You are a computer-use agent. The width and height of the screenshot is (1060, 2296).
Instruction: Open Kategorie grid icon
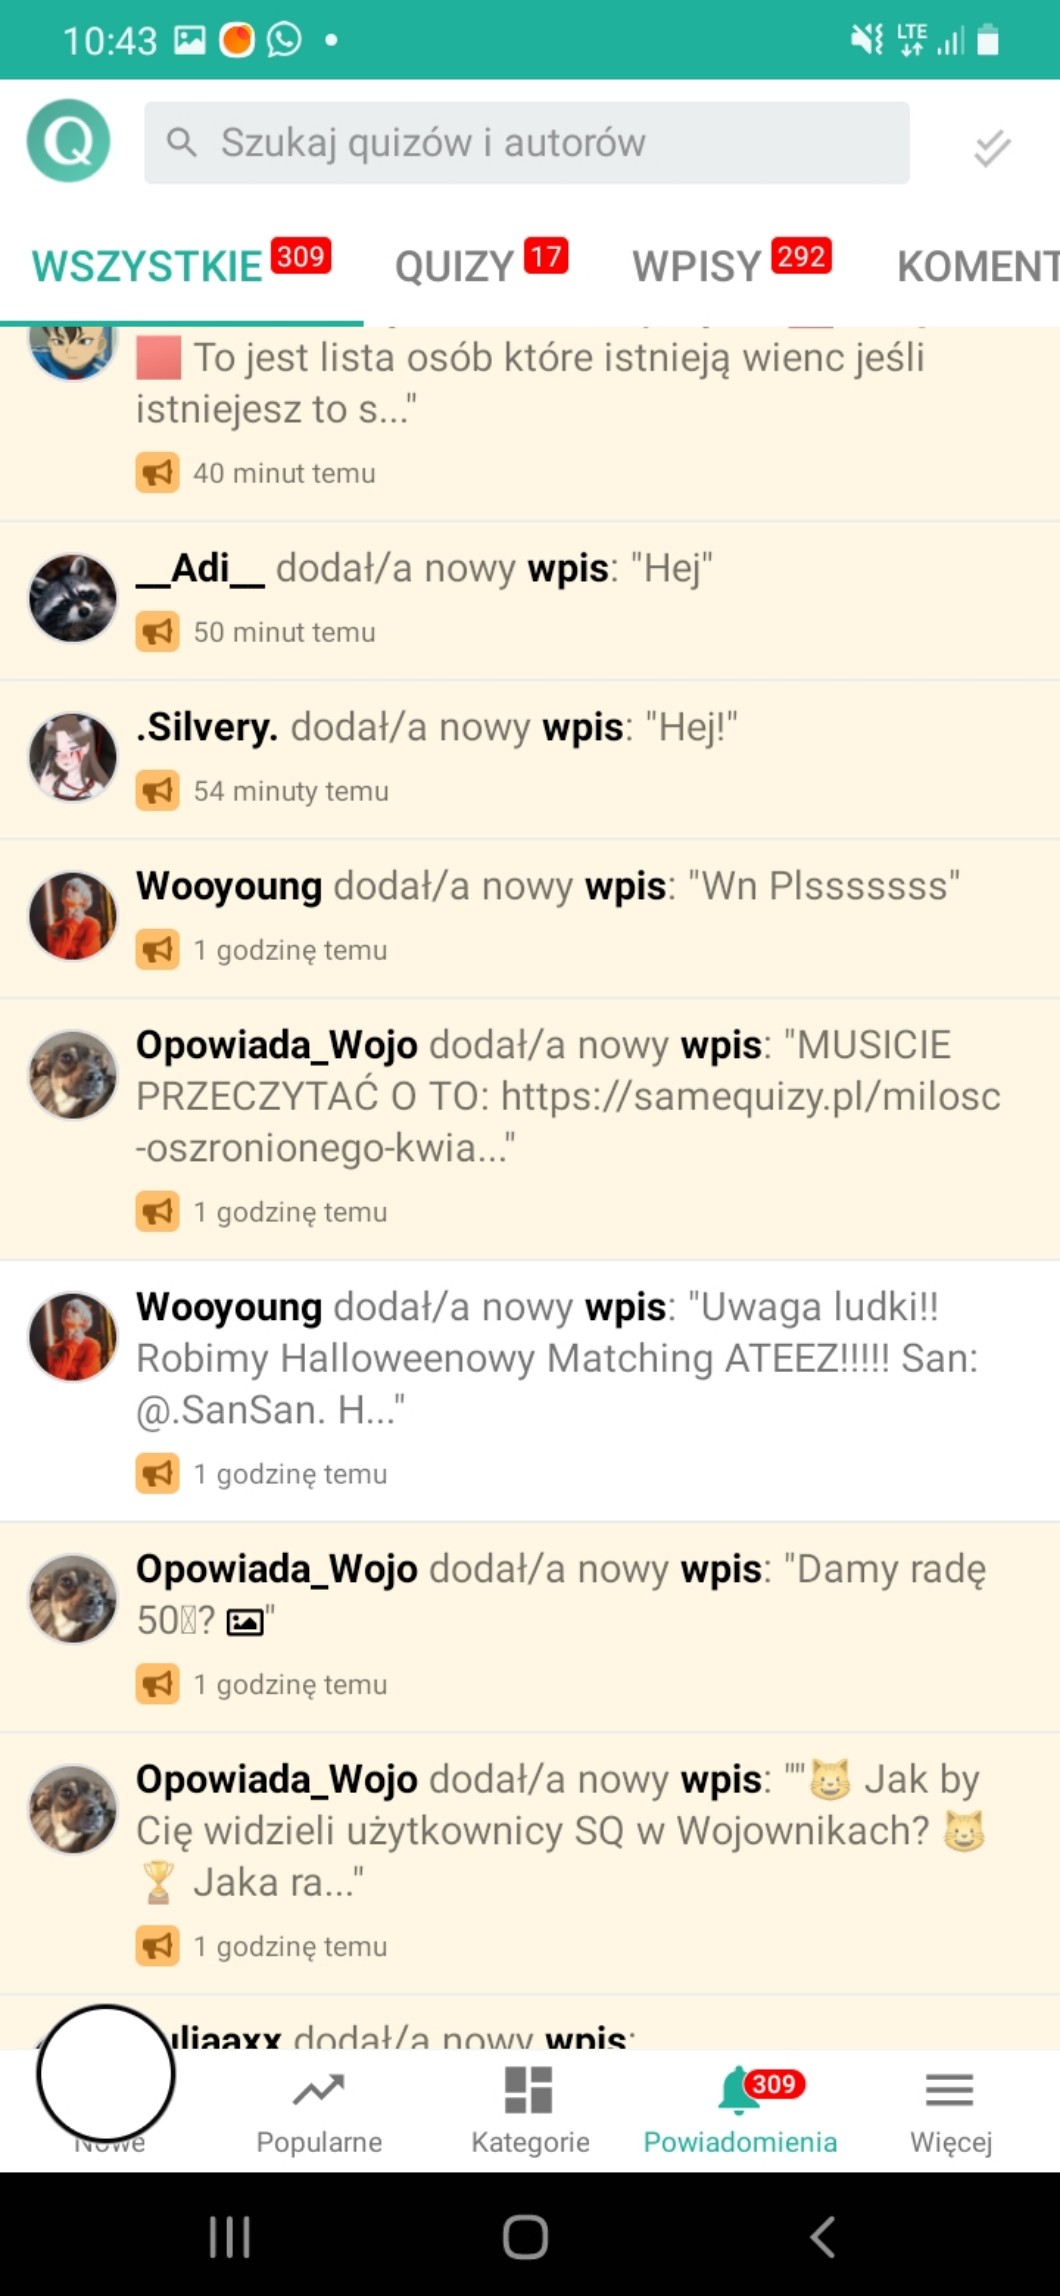tap(529, 2090)
